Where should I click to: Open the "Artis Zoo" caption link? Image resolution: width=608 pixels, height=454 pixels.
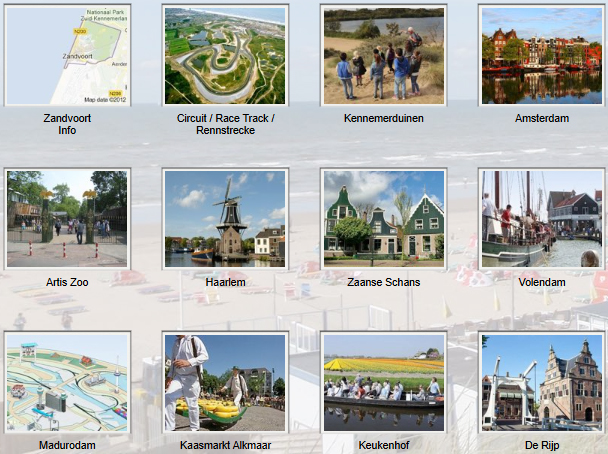(67, 282)
